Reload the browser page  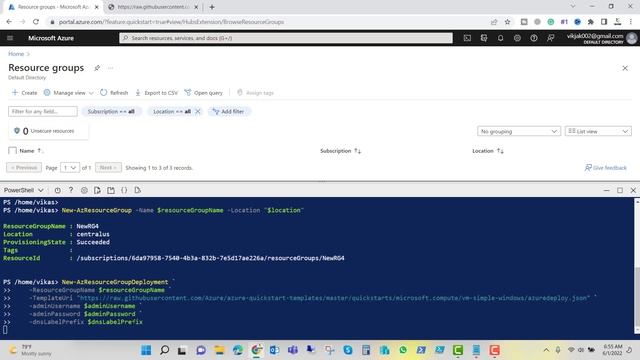click(x=36, y=22)
